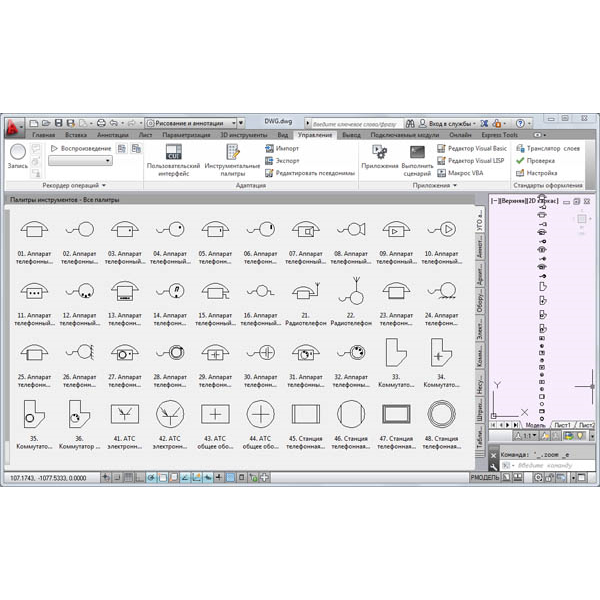Insert symbol 01. Аппарат телефонный
600x600 pixels.
pos(34,242)
